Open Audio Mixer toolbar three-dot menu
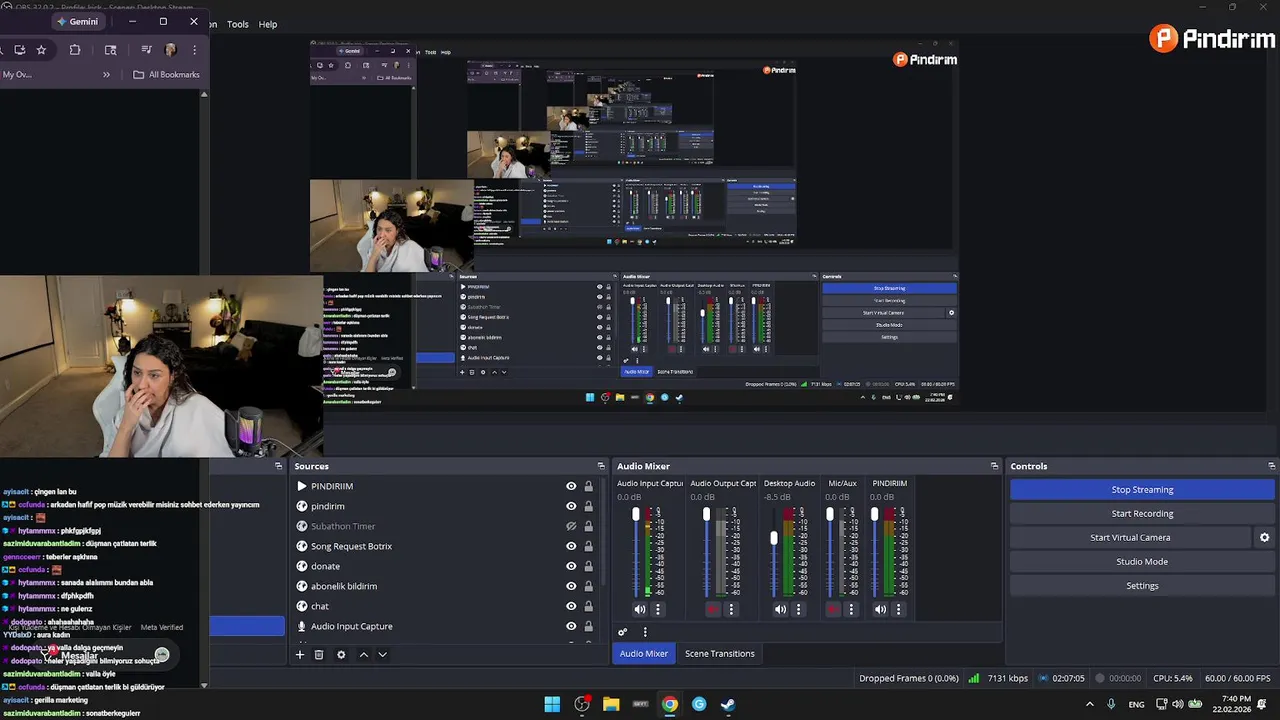This screenshot has height=720, width=1280. coord(645,632)
